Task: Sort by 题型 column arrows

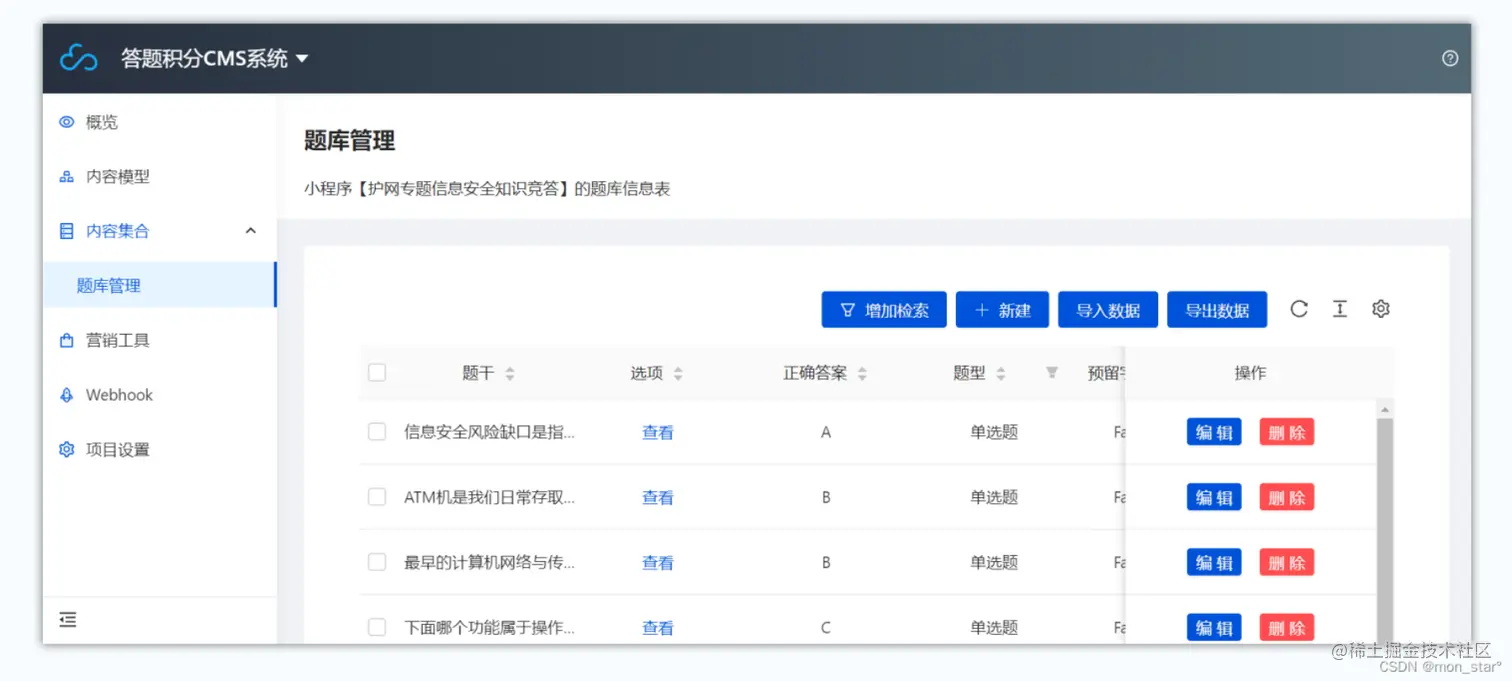Action: (x=1001, y=373)
